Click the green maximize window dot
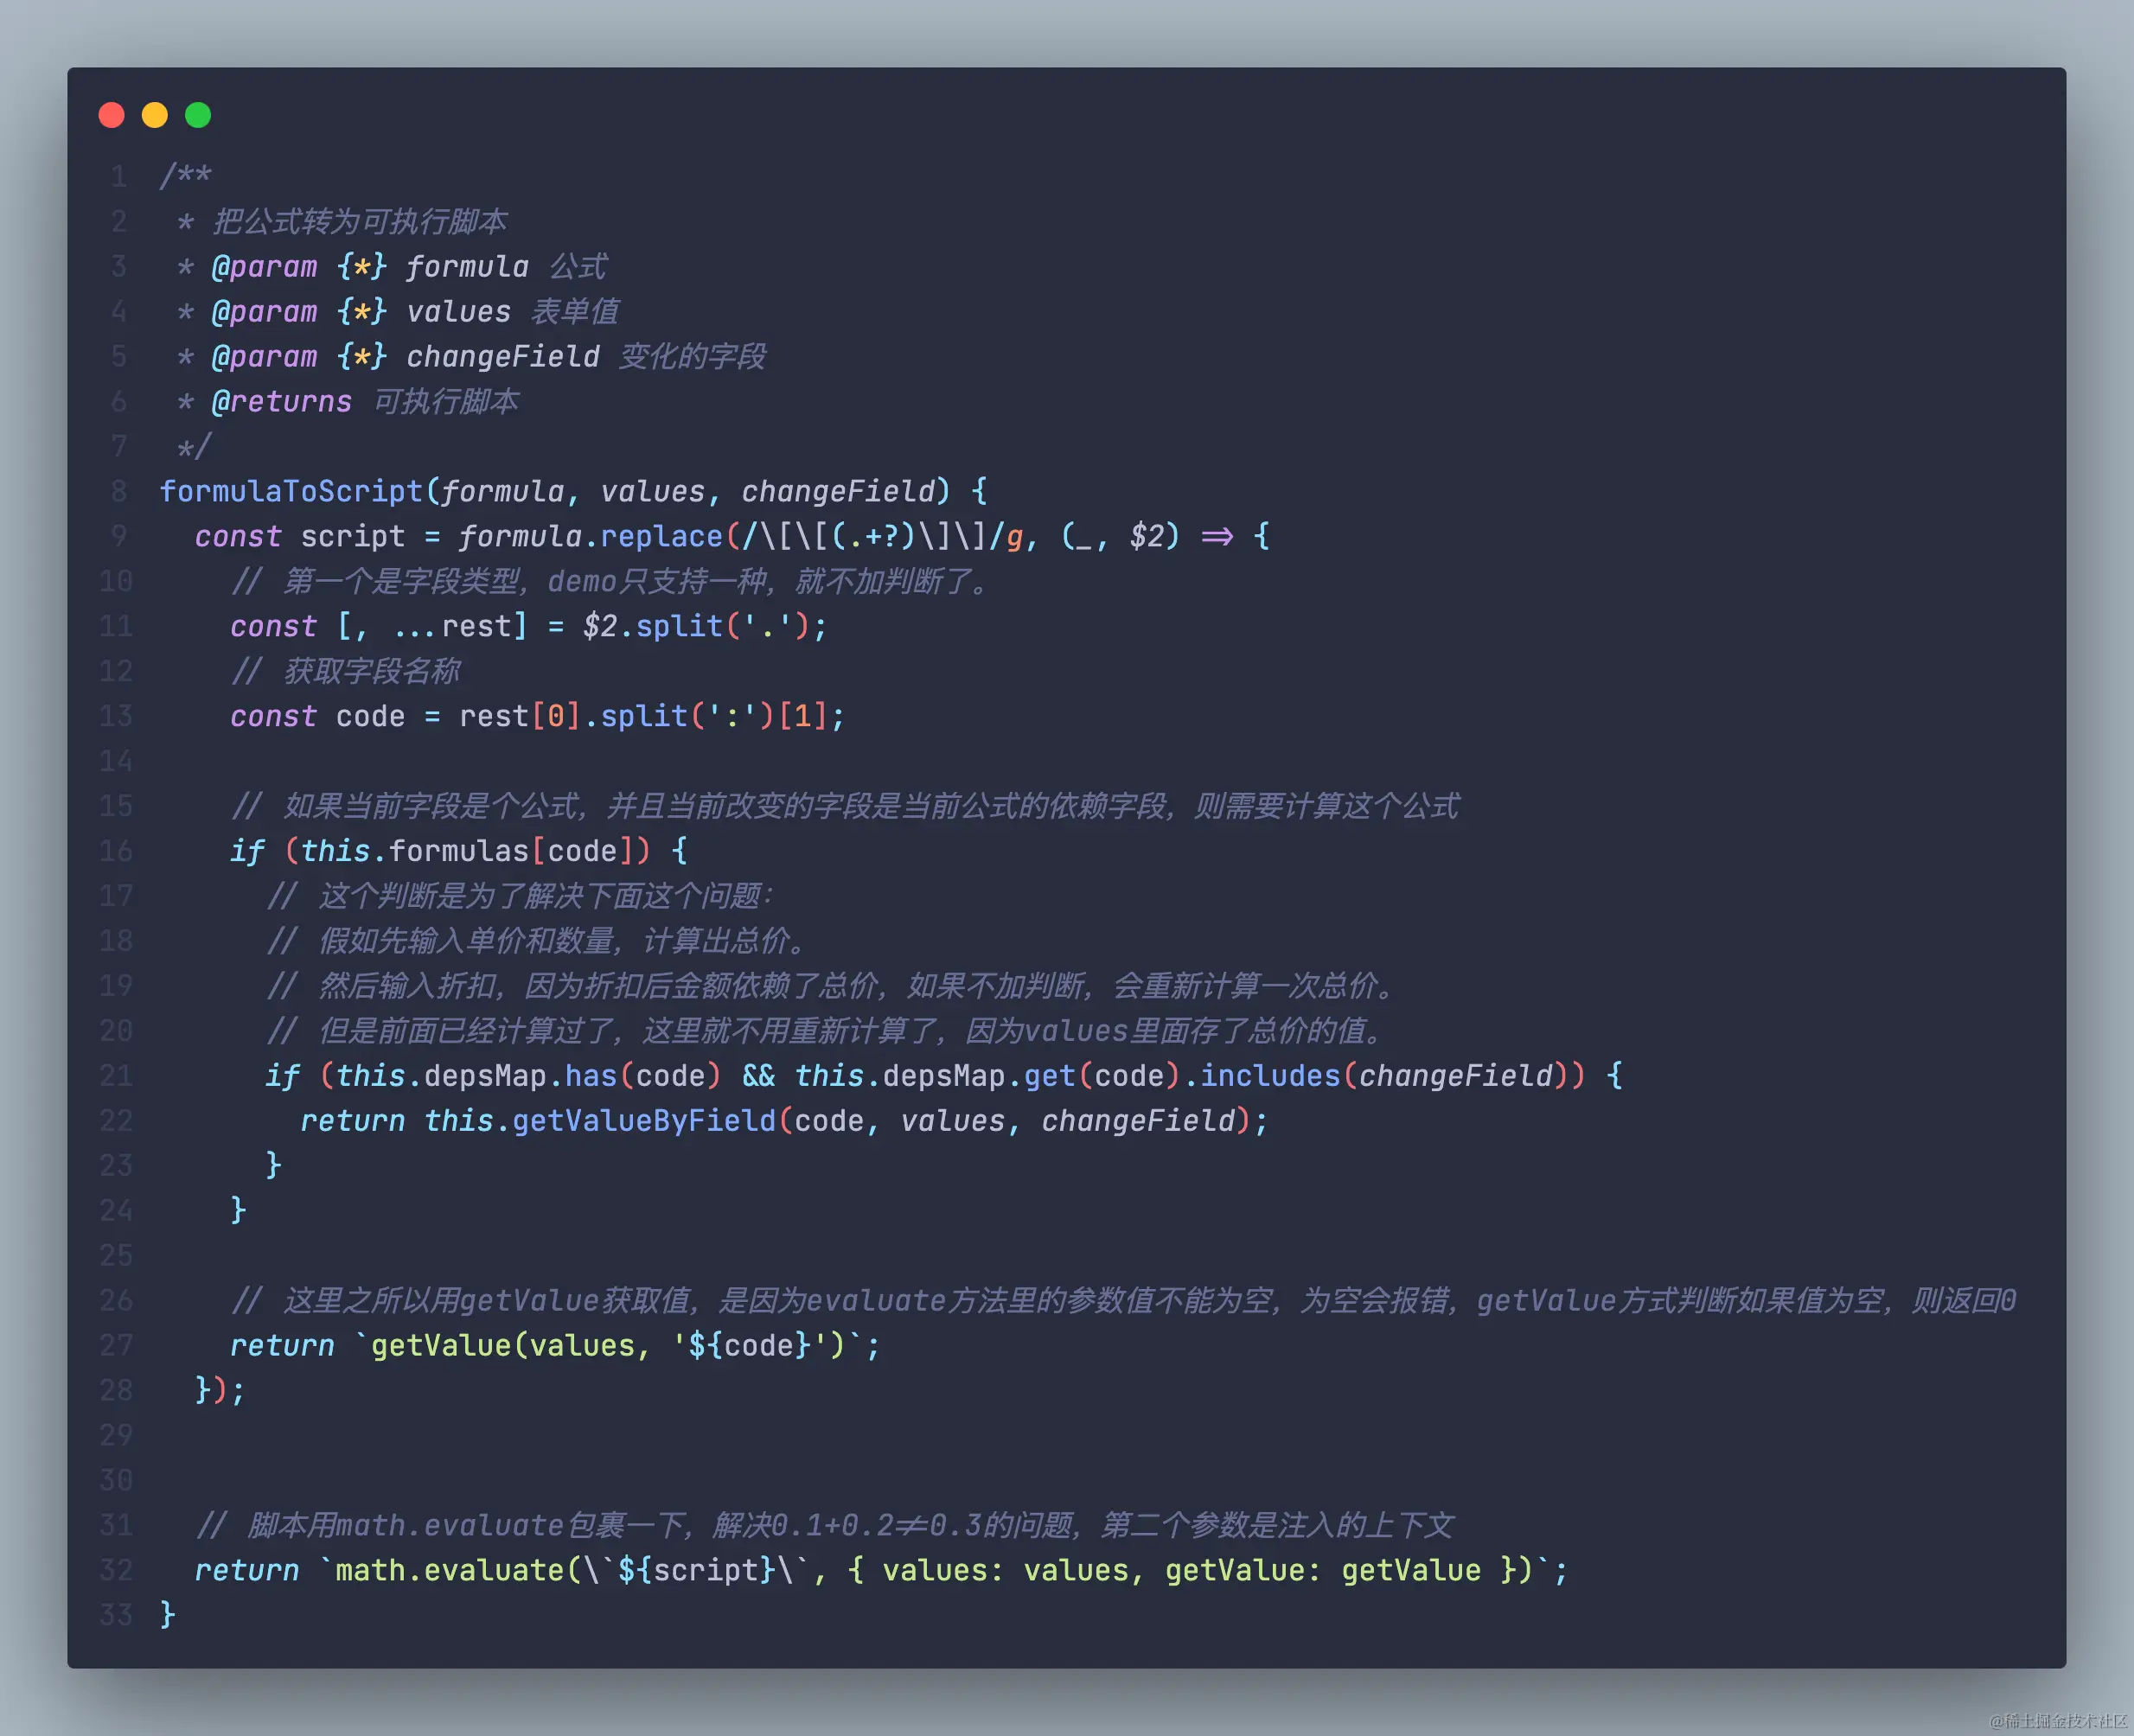This screenshot has width=2134, height=1736. click(x=198, y=115)
